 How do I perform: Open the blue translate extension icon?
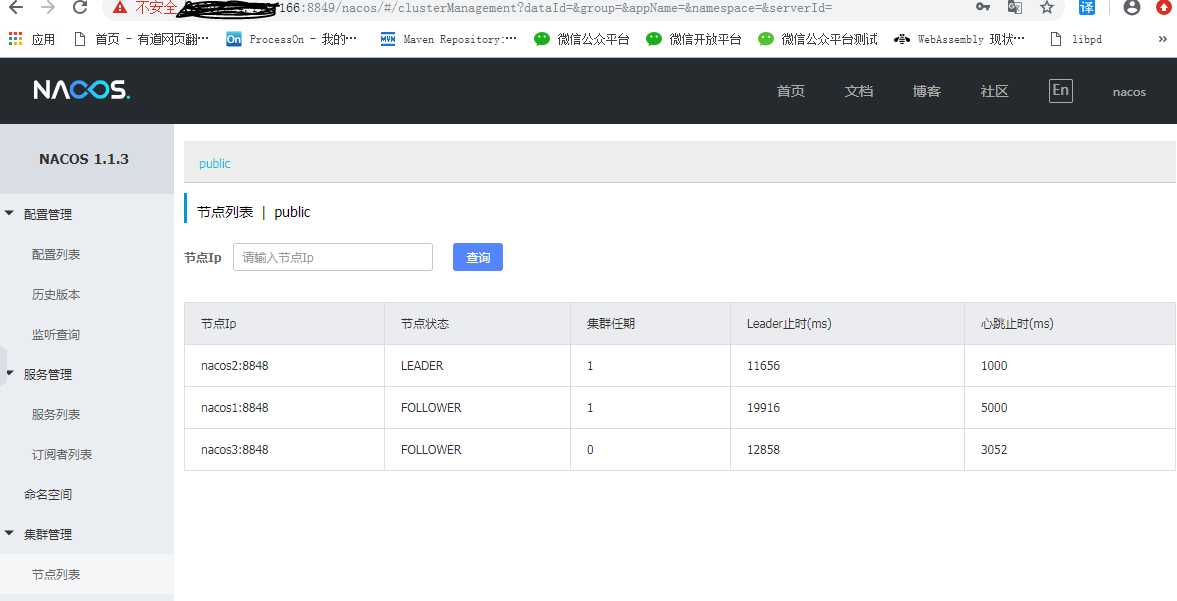(1086, 8)
